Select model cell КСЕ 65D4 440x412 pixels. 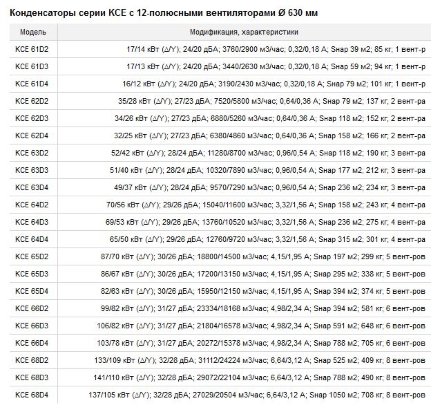(x=32, y=291)
